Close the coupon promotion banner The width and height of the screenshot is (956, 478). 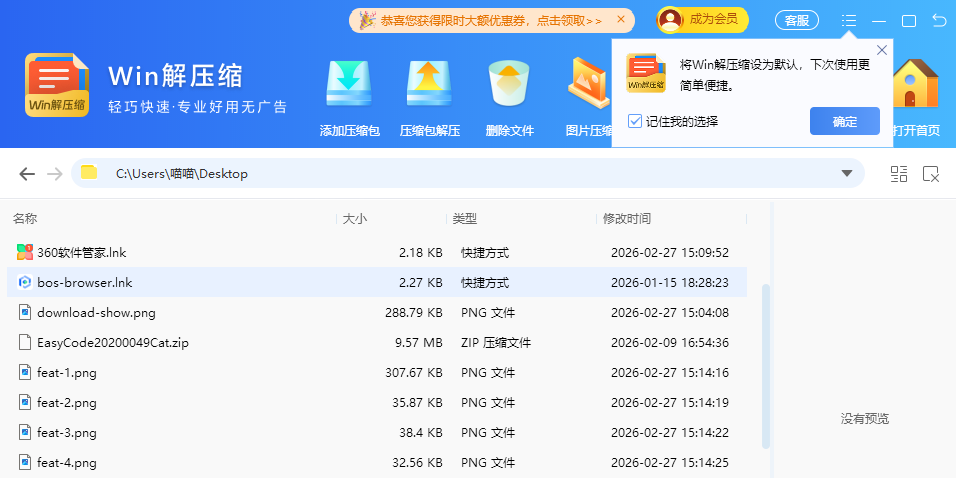[x=621, y=19]
